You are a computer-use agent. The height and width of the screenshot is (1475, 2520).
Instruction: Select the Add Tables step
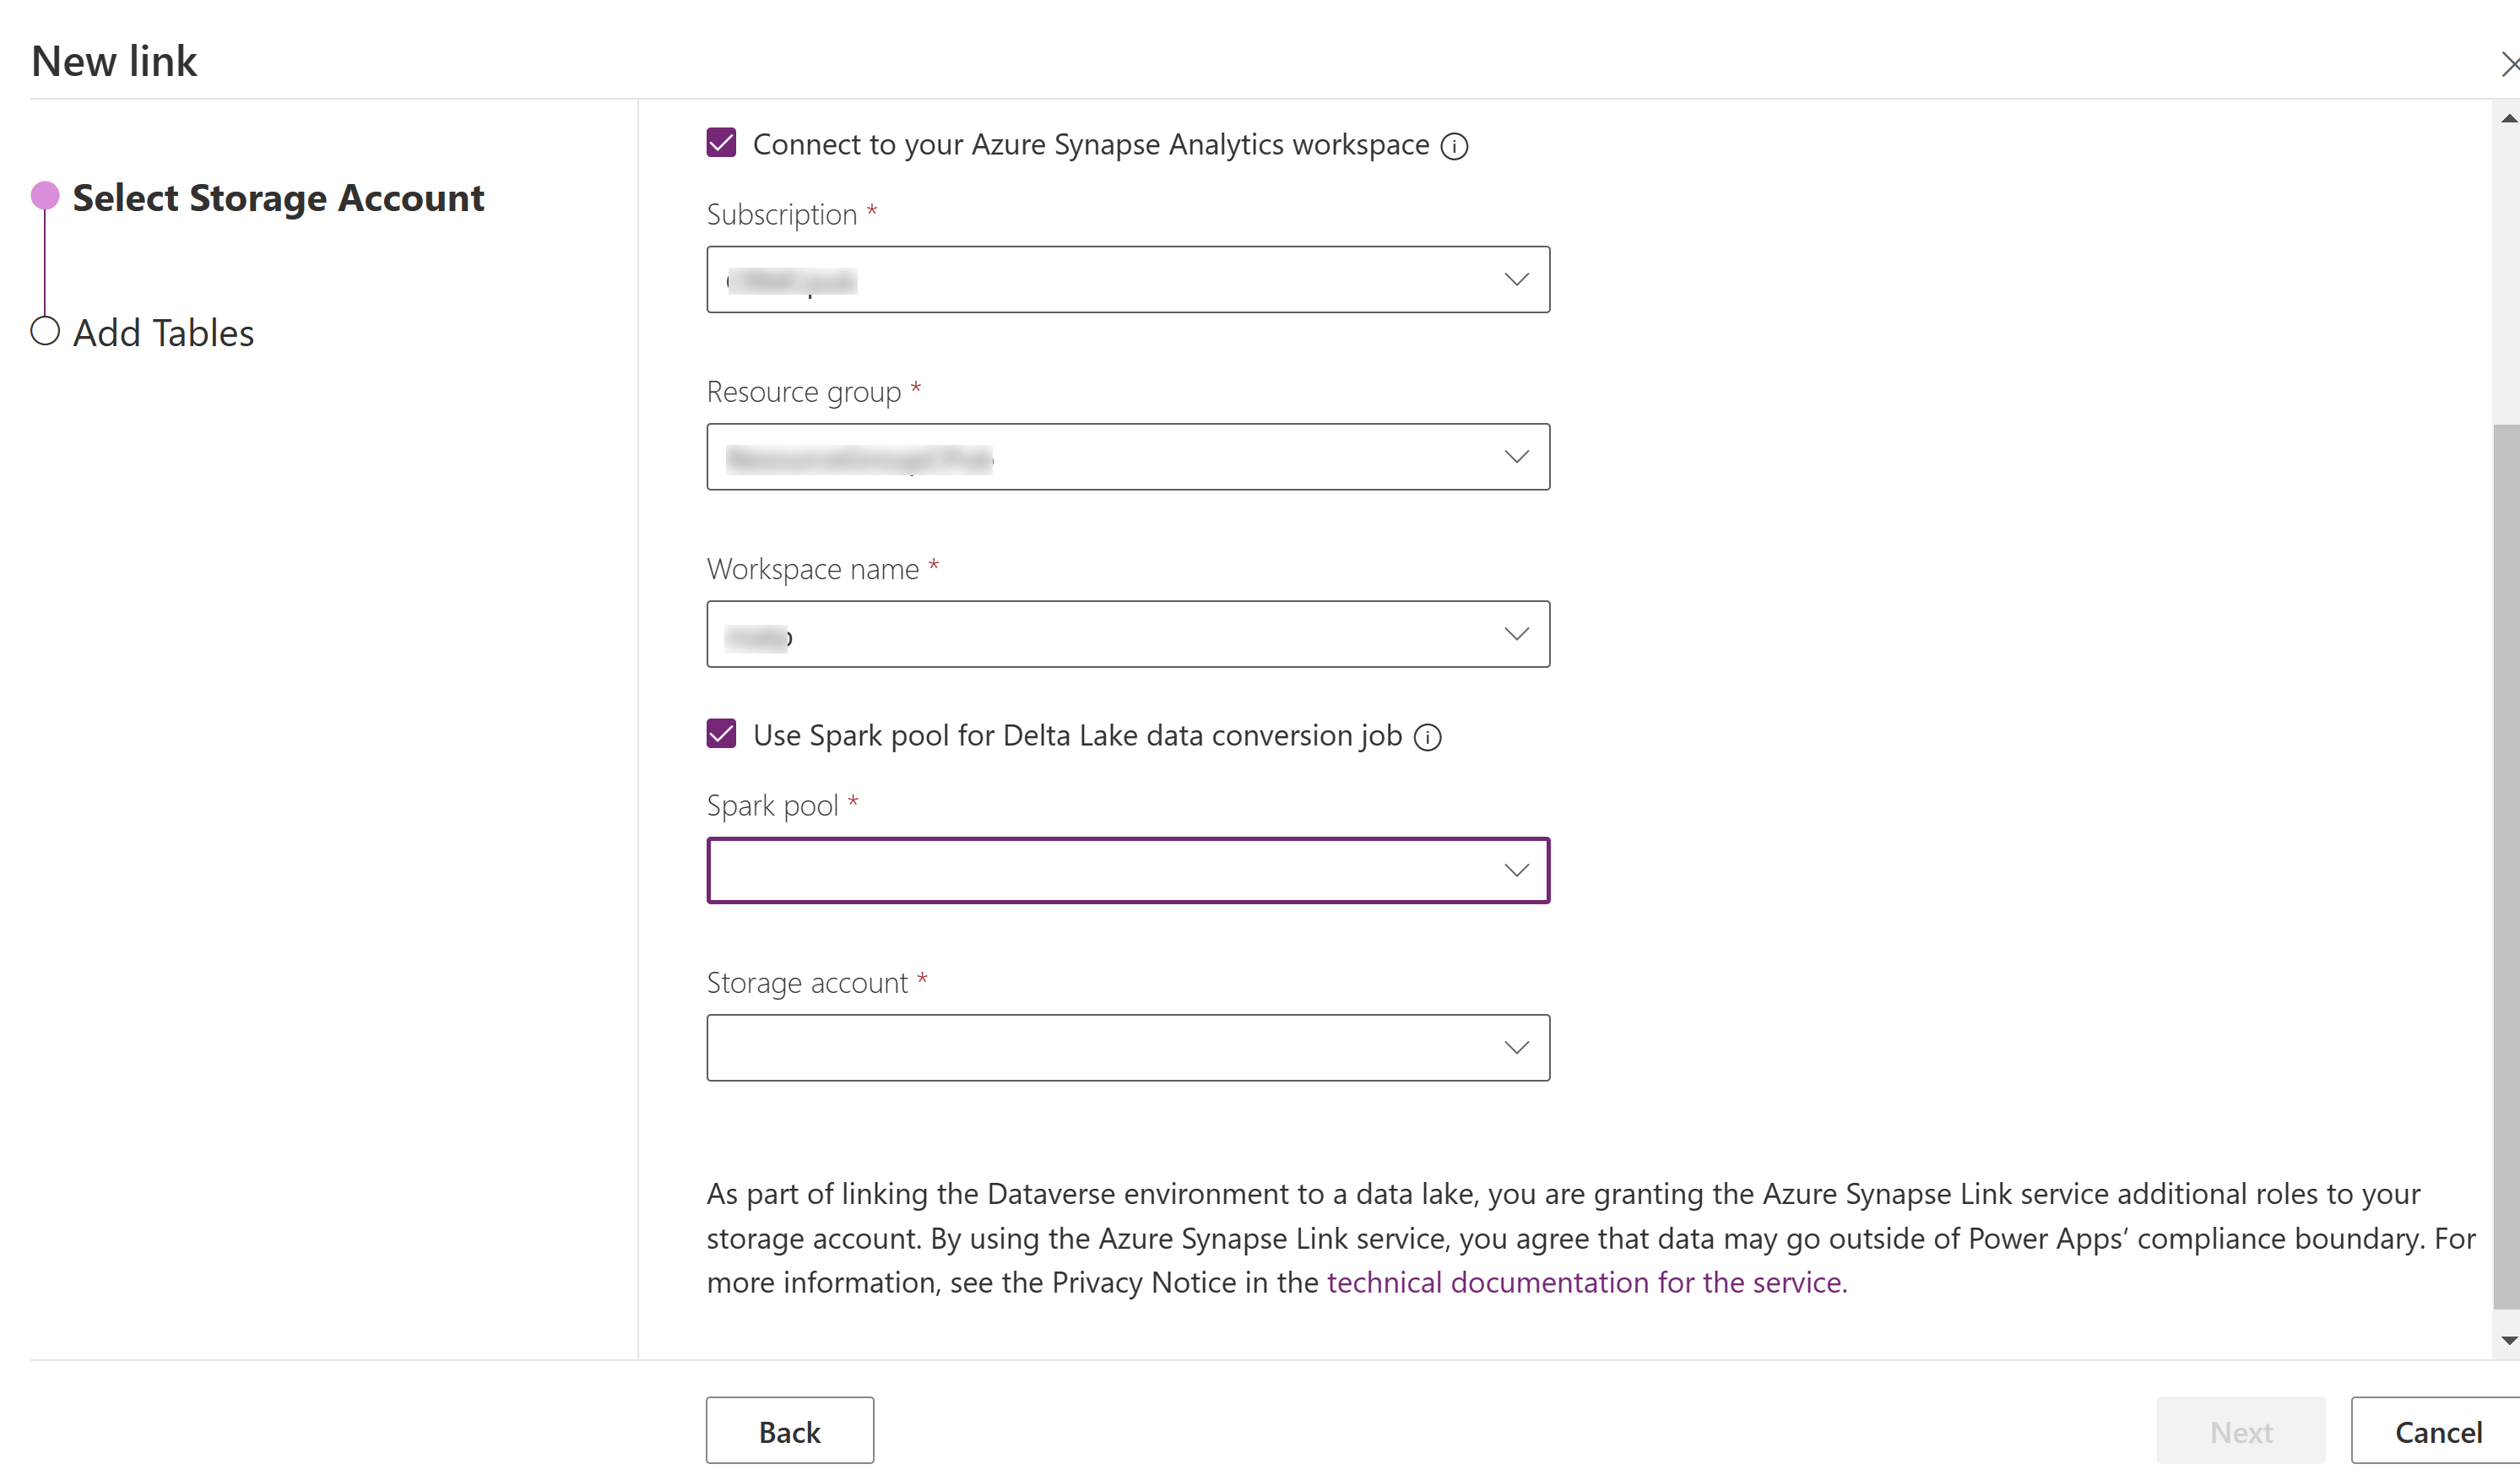[x=163, y=332]
